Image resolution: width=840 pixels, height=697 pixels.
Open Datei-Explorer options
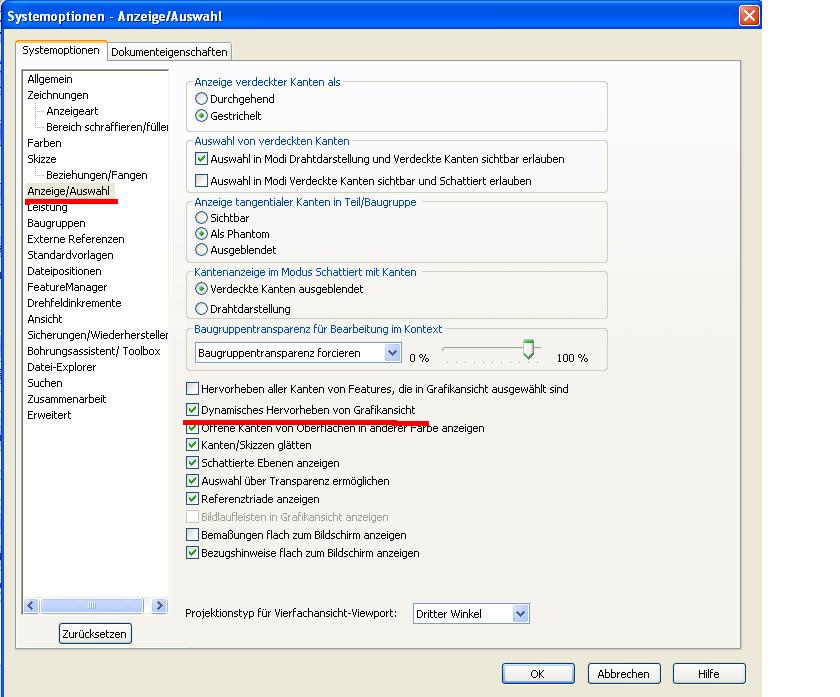pyautogui.click(x=62, y=368)
